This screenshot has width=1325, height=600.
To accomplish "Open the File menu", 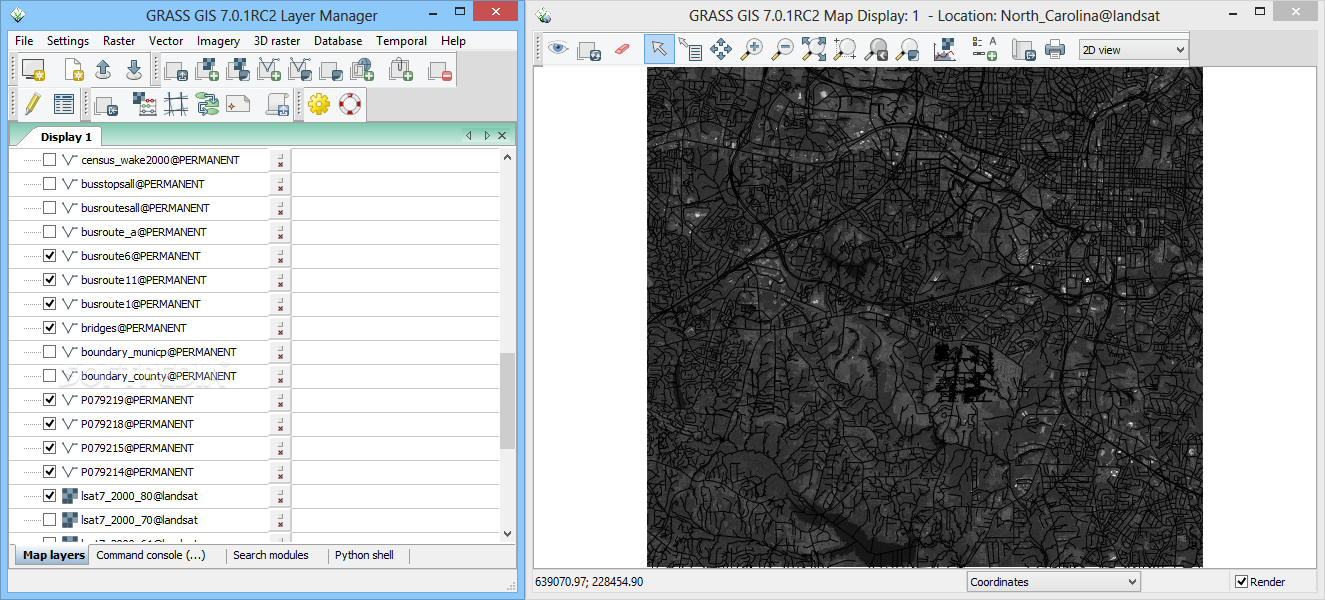I will point(24,41).
